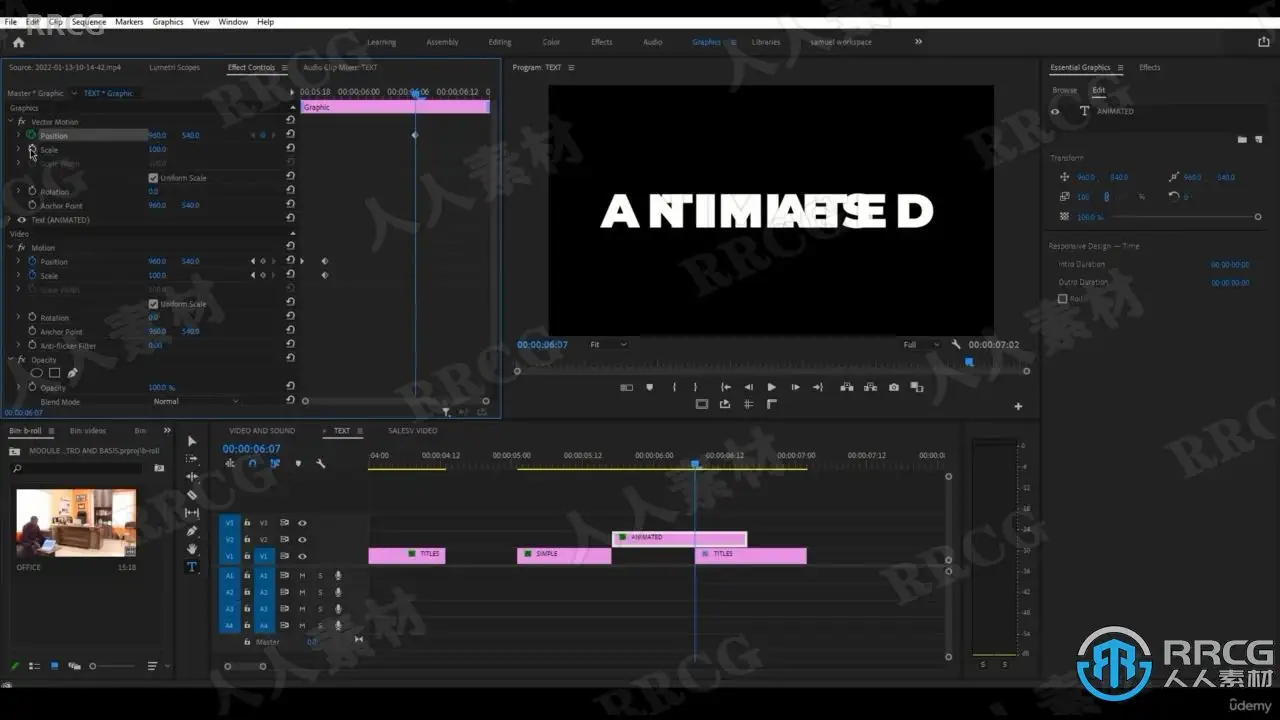Image resolution: width=1280 pixels, height=720 pixels.
Task: Go to In point in Program monitor
Action: [725, 387]
